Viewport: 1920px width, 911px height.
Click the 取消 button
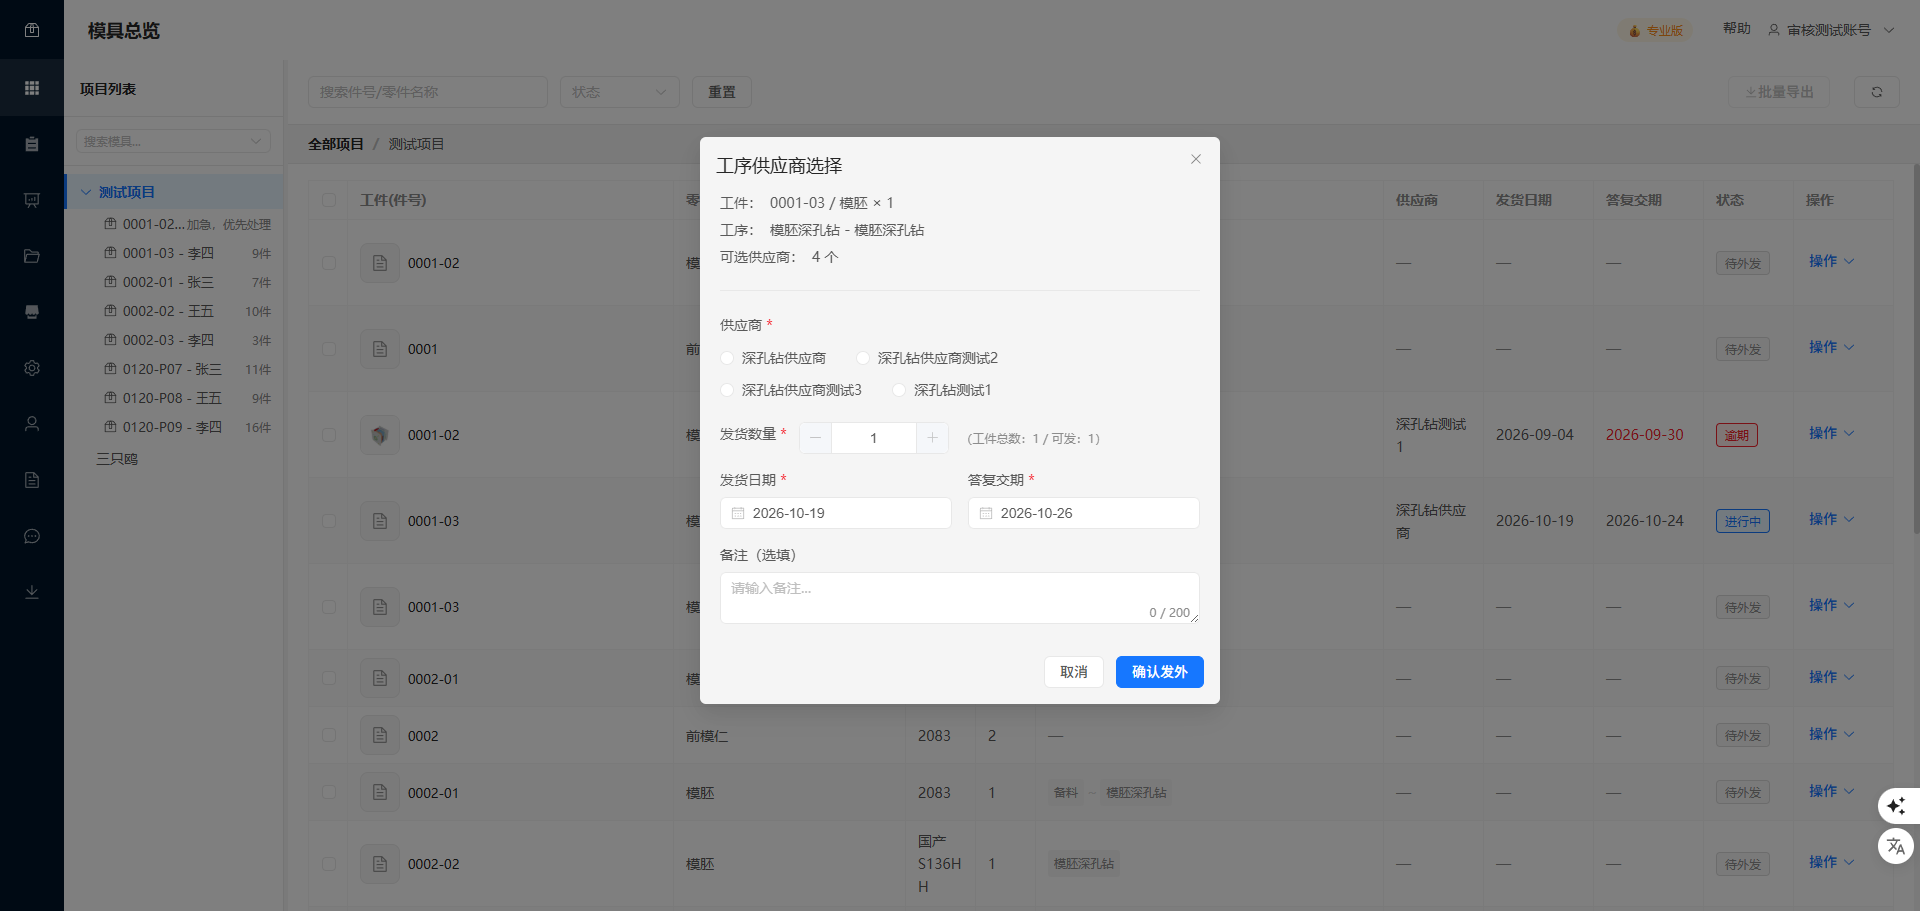(1074, 672)
